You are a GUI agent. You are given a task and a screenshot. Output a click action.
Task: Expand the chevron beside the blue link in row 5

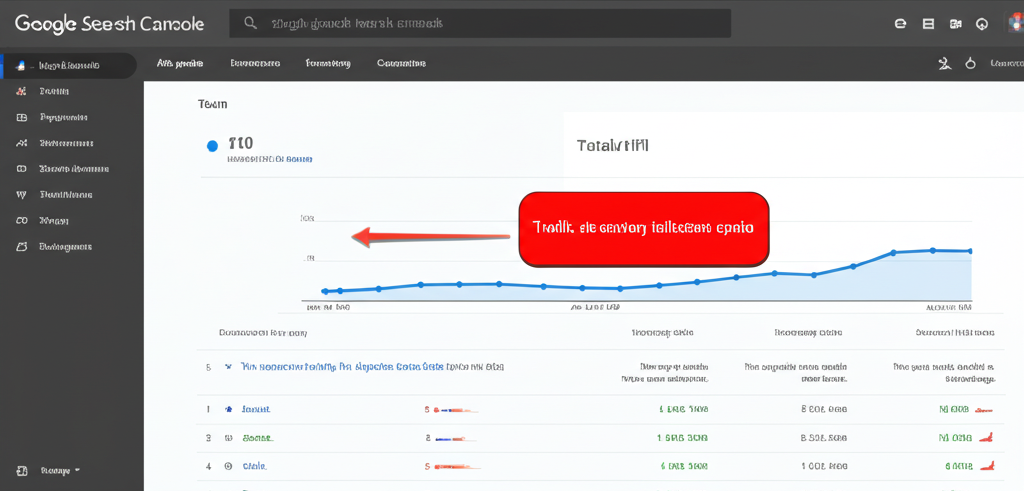pos(229,367)
